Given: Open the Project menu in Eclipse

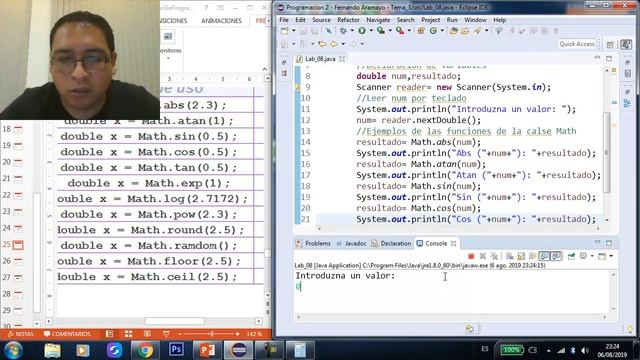Looking at the screenshot, I should pos(431,20).
